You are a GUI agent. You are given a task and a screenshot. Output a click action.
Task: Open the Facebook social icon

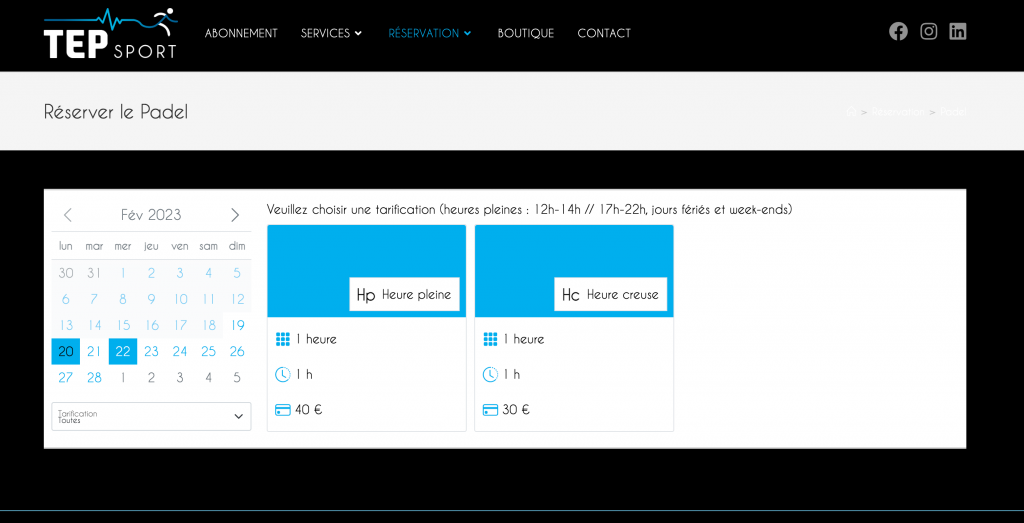pos(898,31)
